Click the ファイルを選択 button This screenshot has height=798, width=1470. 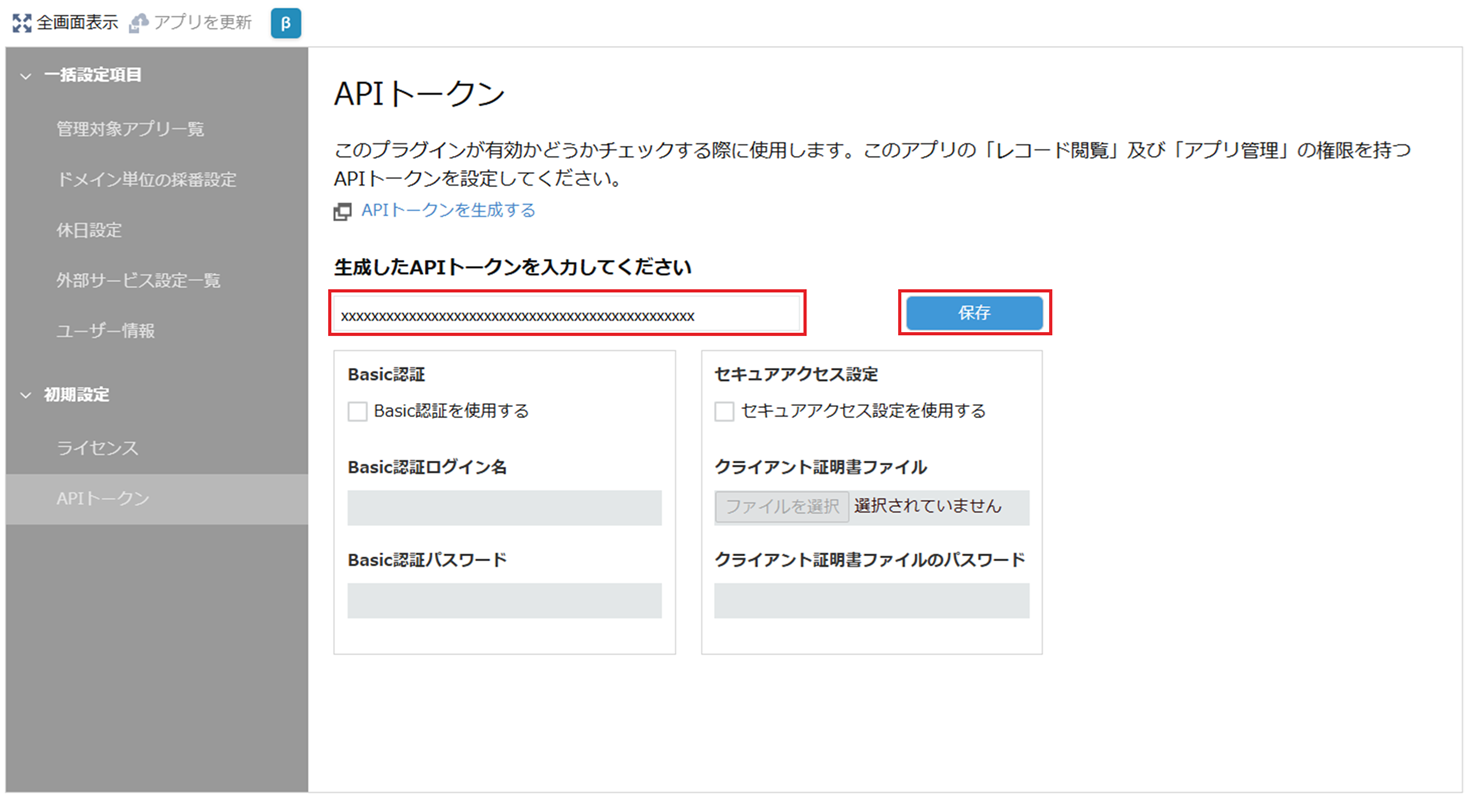782,507
